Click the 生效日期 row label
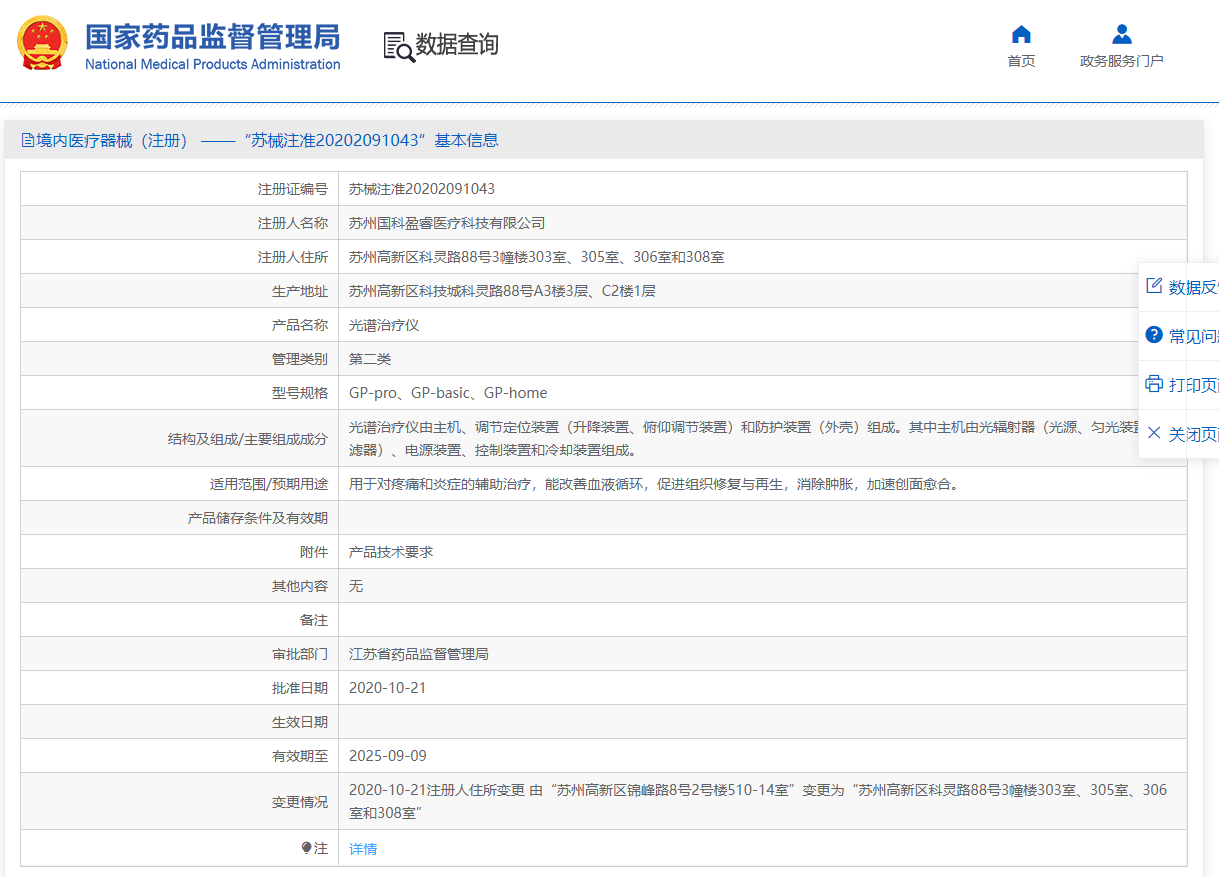The width and height of the screenshot is (1219, 877). (x=299, y=722)
